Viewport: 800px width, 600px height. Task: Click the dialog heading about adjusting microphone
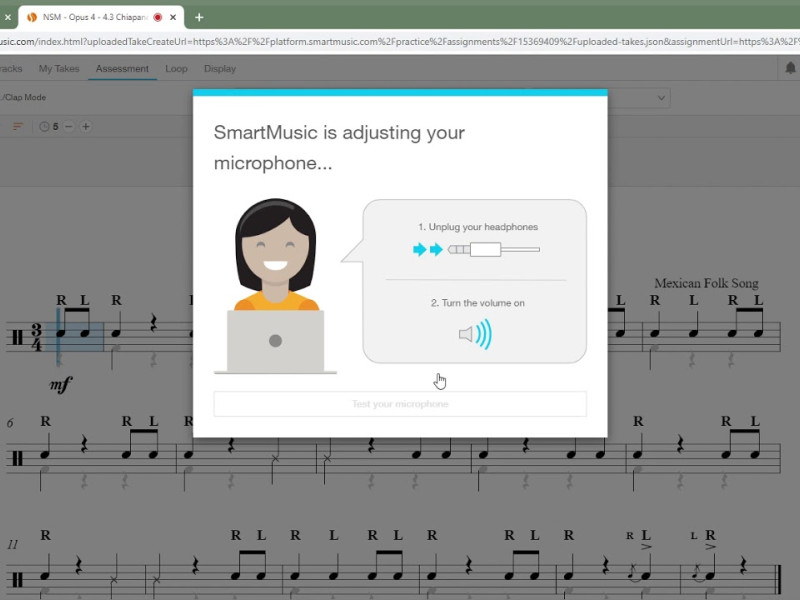pyautogui.click(x=339, y=147)
